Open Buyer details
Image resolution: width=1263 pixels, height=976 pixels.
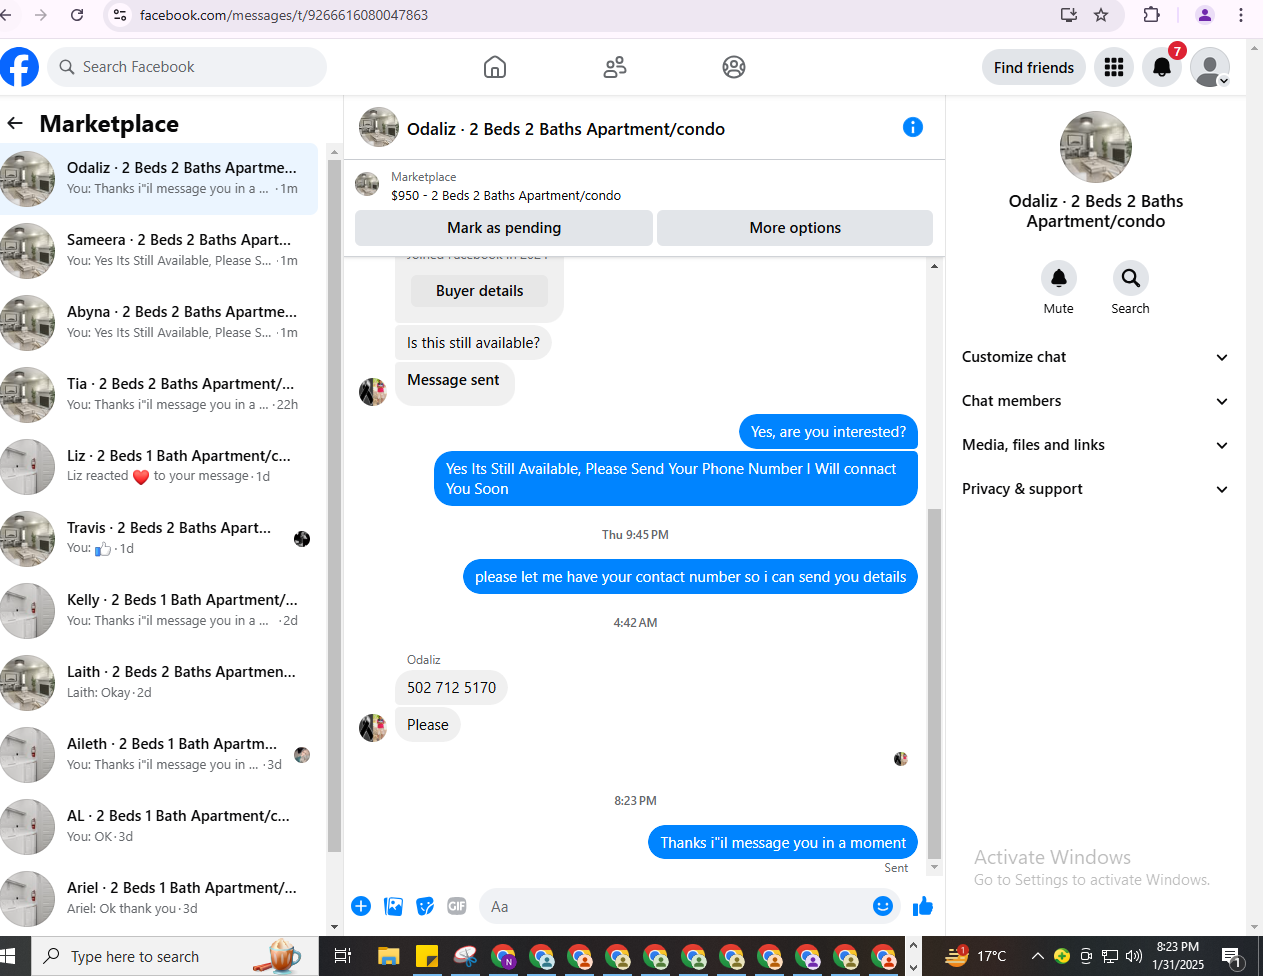[480, 291]
